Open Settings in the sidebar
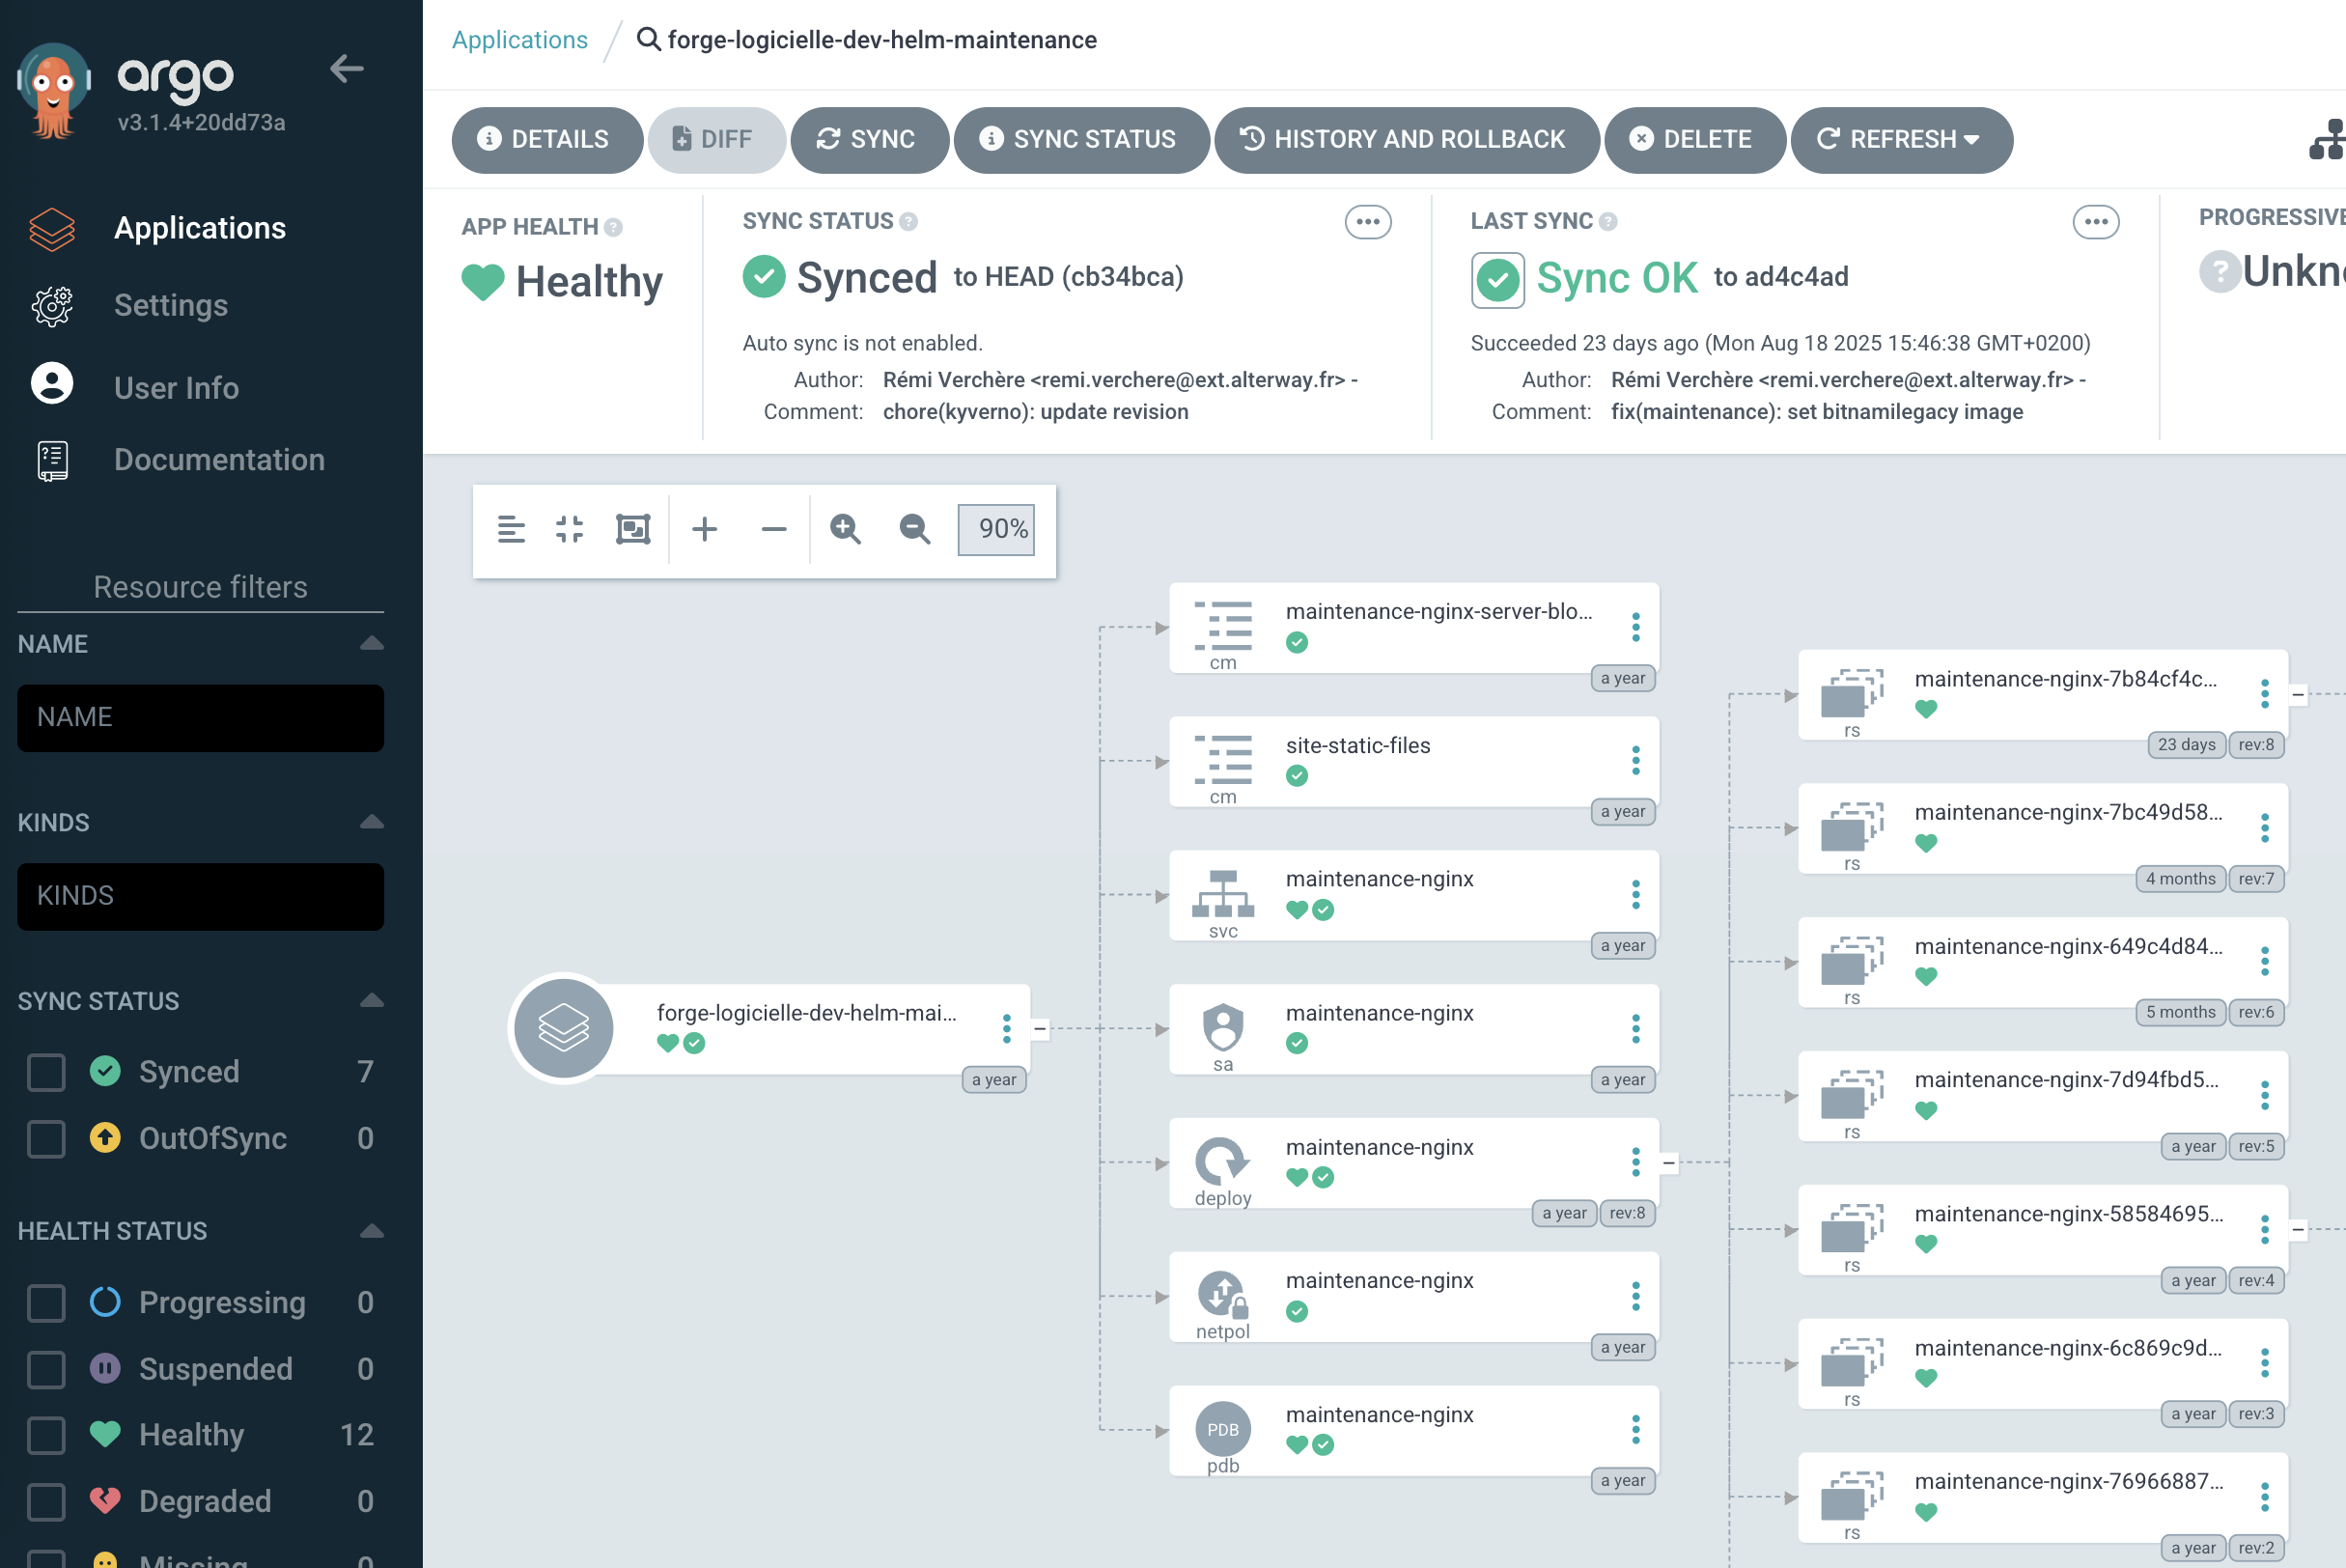Screen dimensions: 2346x1568 [170, 305]
